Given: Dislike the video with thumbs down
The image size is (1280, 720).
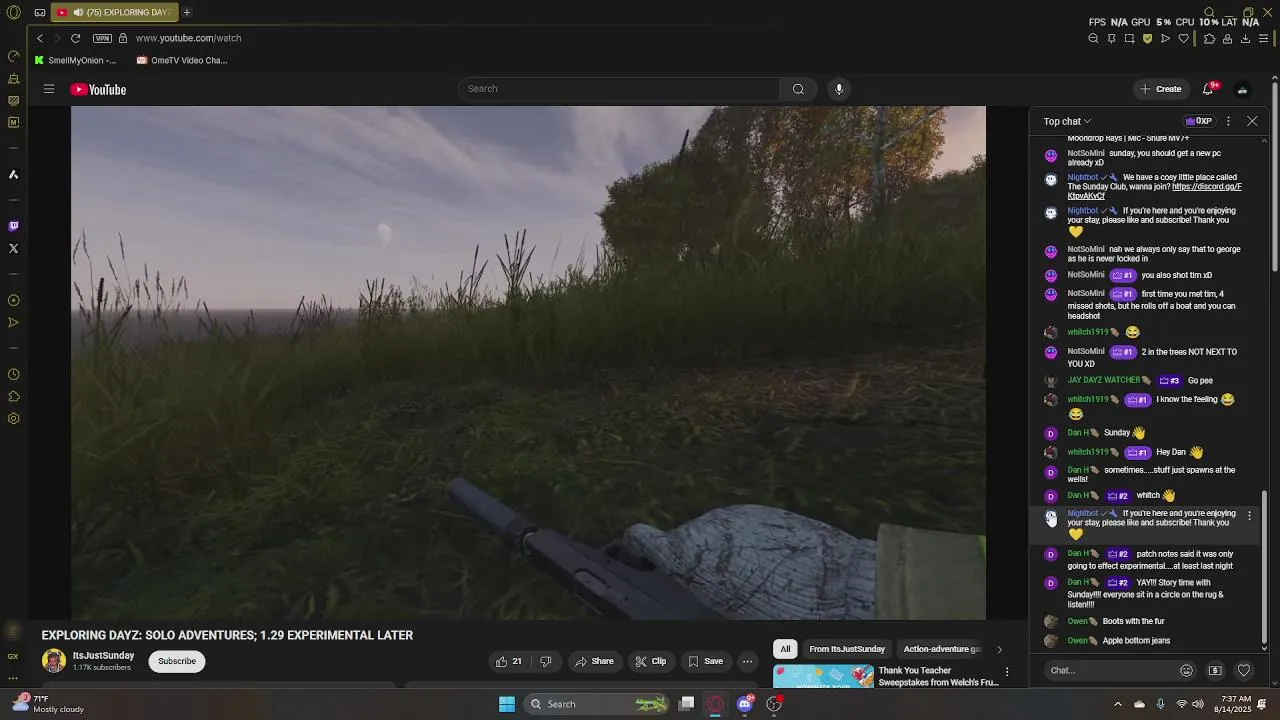Looking at the screenshot, I should point(546,661).
